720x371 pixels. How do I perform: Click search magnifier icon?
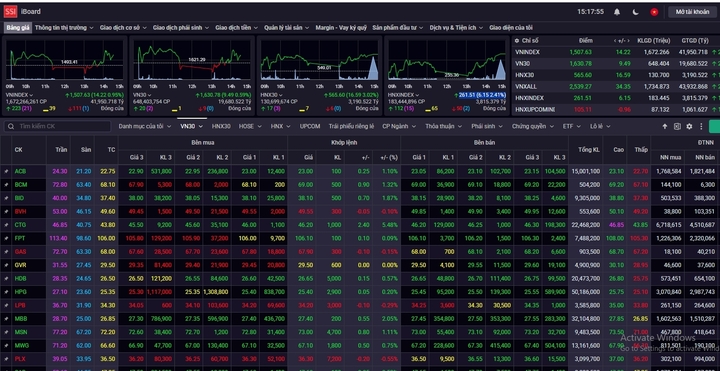point(11,126)
